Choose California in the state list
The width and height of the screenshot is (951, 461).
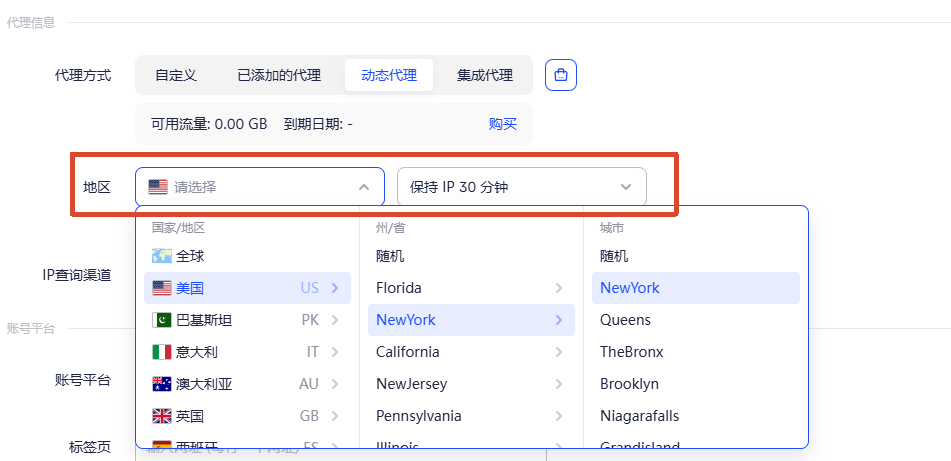[x=471, y=352]
